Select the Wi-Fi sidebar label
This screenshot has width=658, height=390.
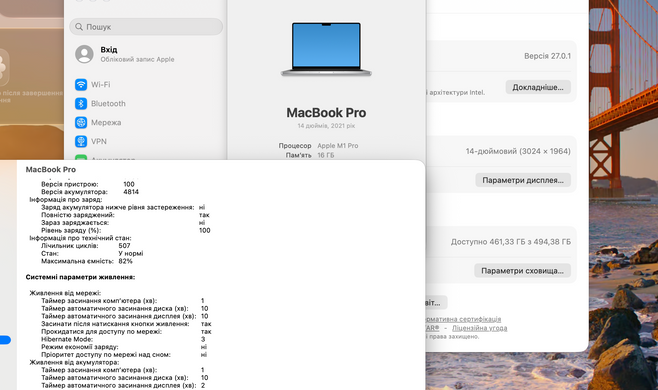coord(101,84)
